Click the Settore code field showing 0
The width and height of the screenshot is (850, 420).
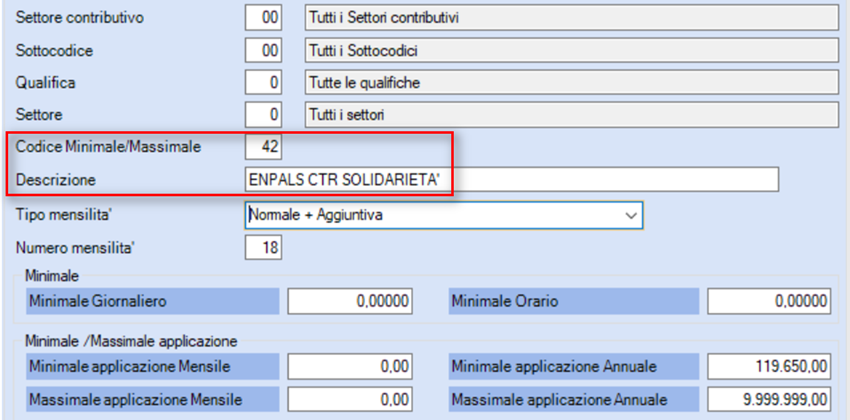point(263,115)
